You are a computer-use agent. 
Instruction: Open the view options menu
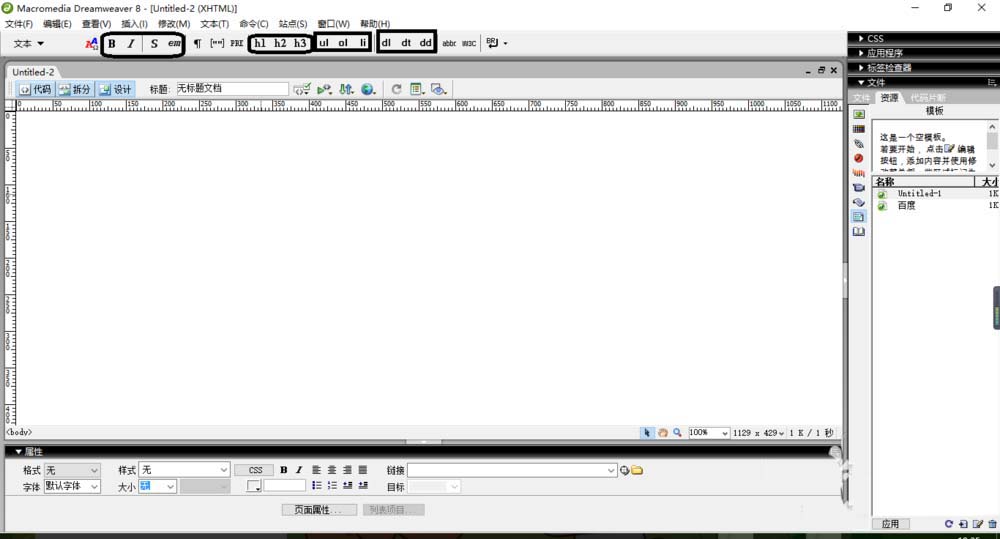click(417, 89)
